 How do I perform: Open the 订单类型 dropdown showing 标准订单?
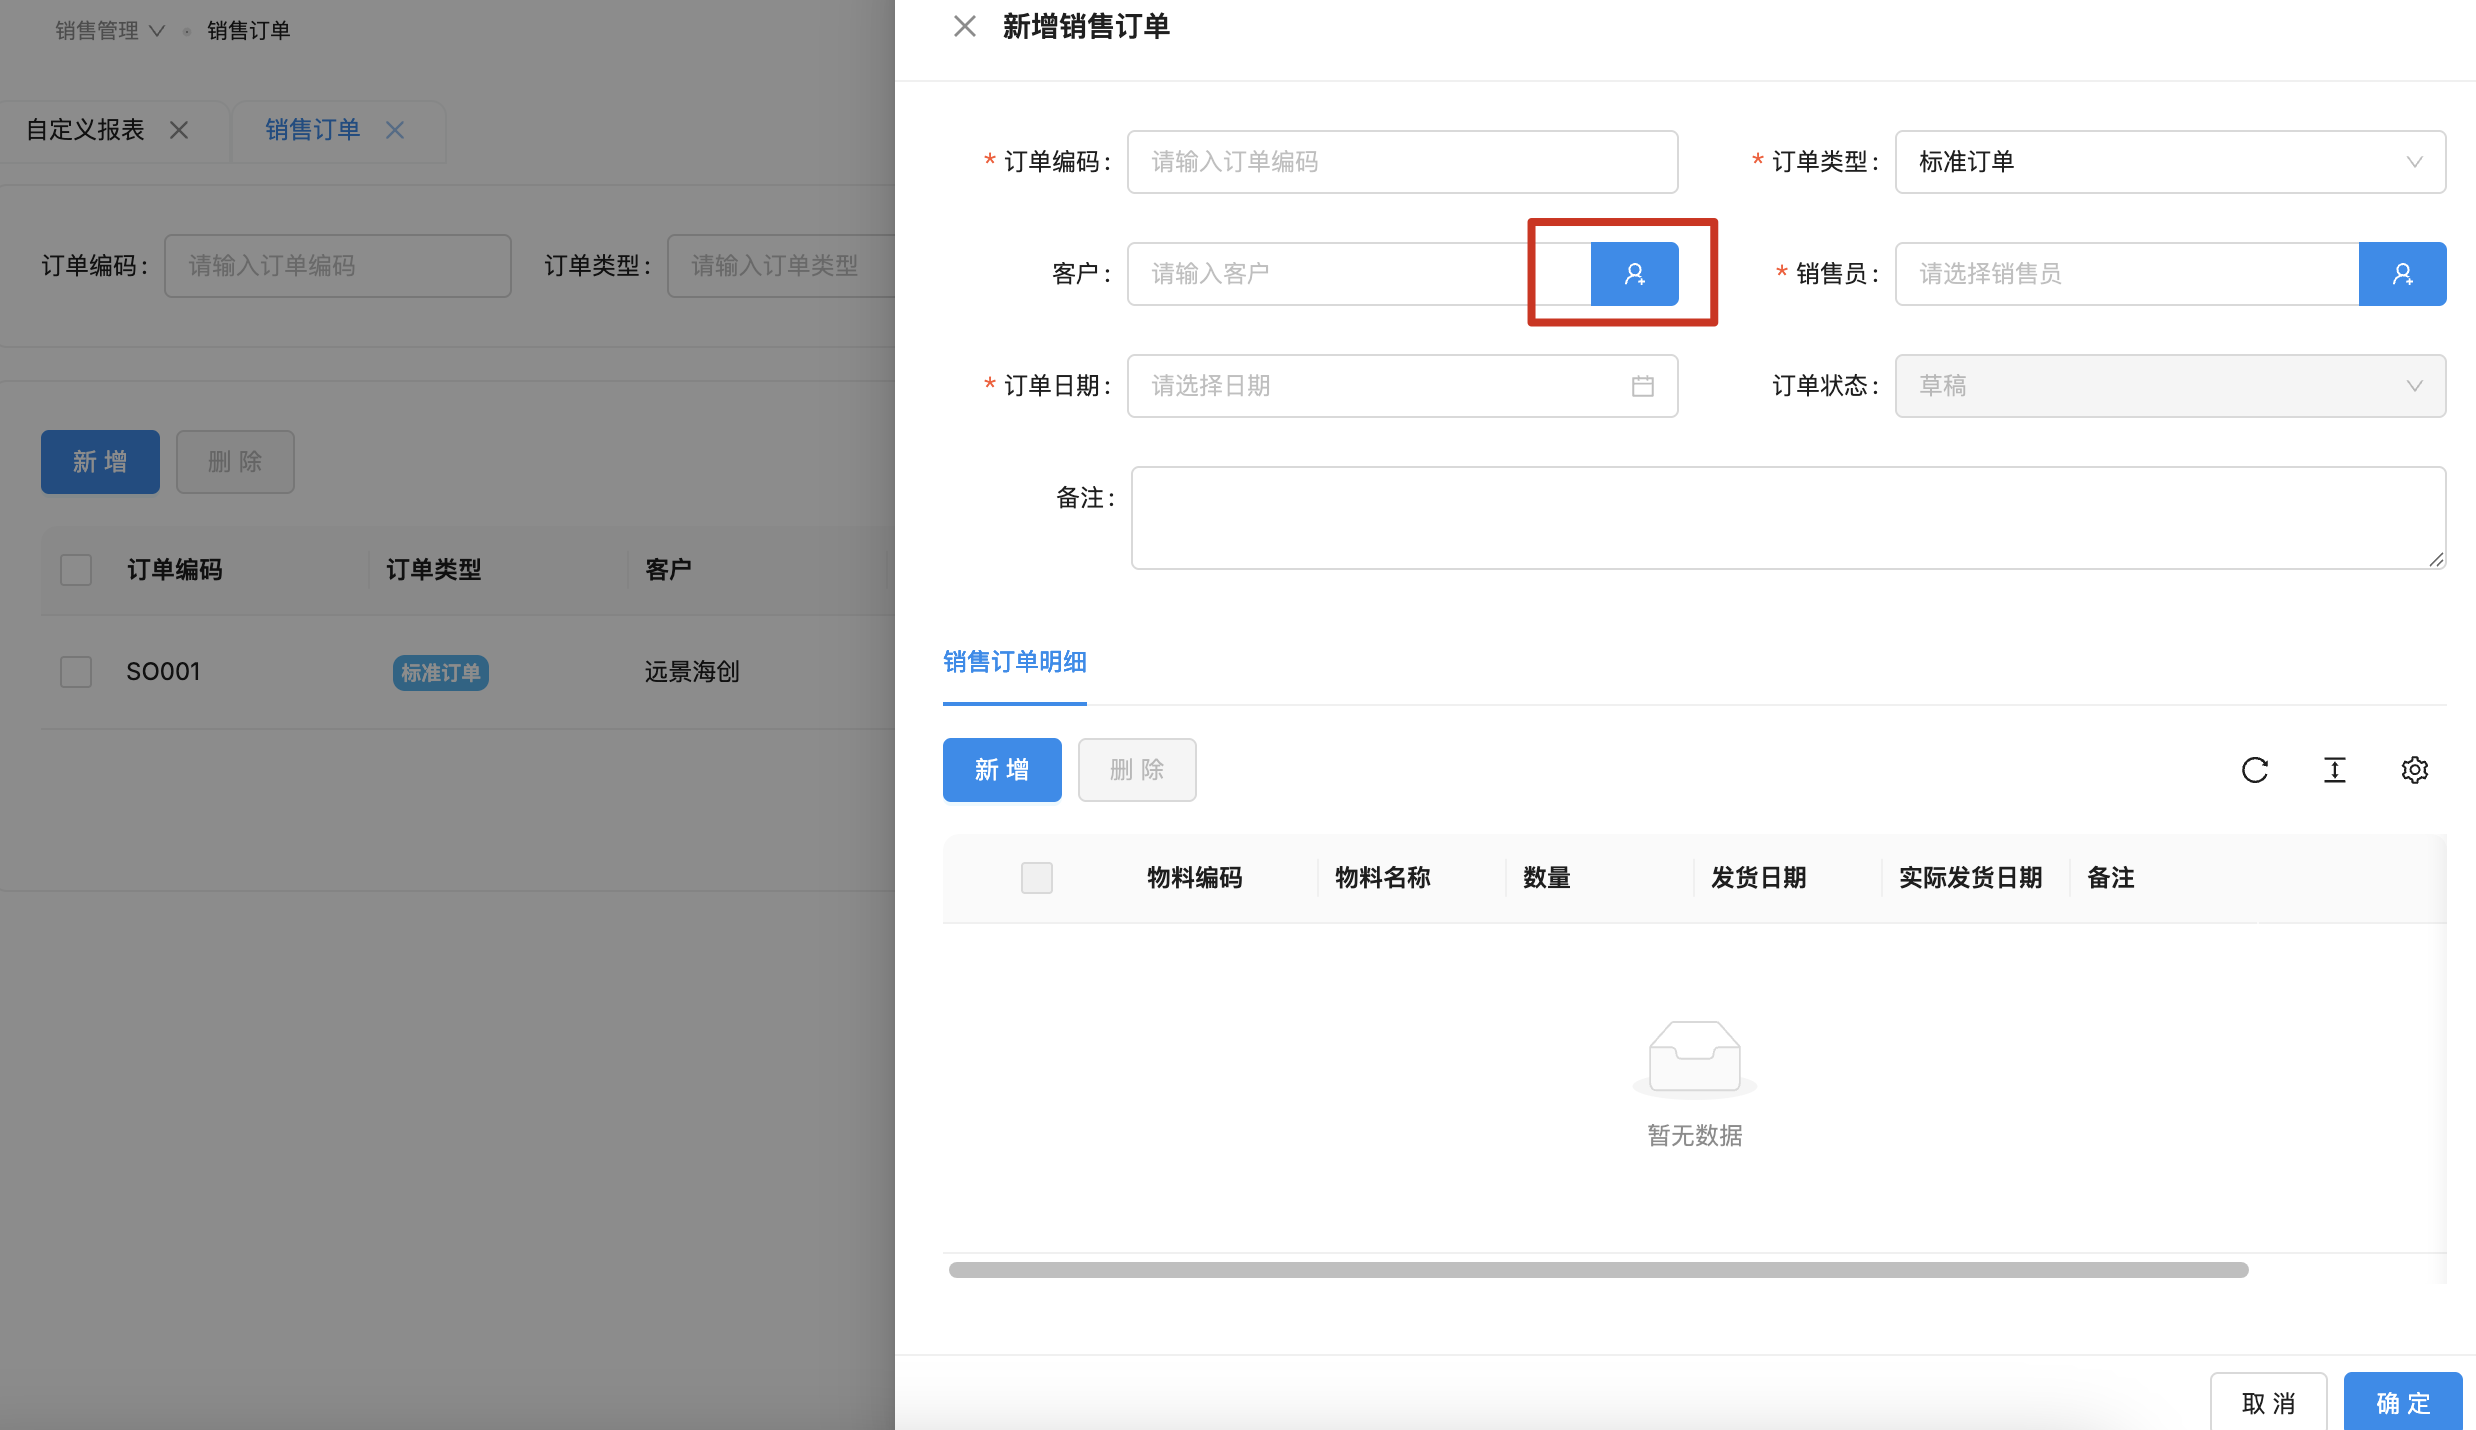point(2169,161)
